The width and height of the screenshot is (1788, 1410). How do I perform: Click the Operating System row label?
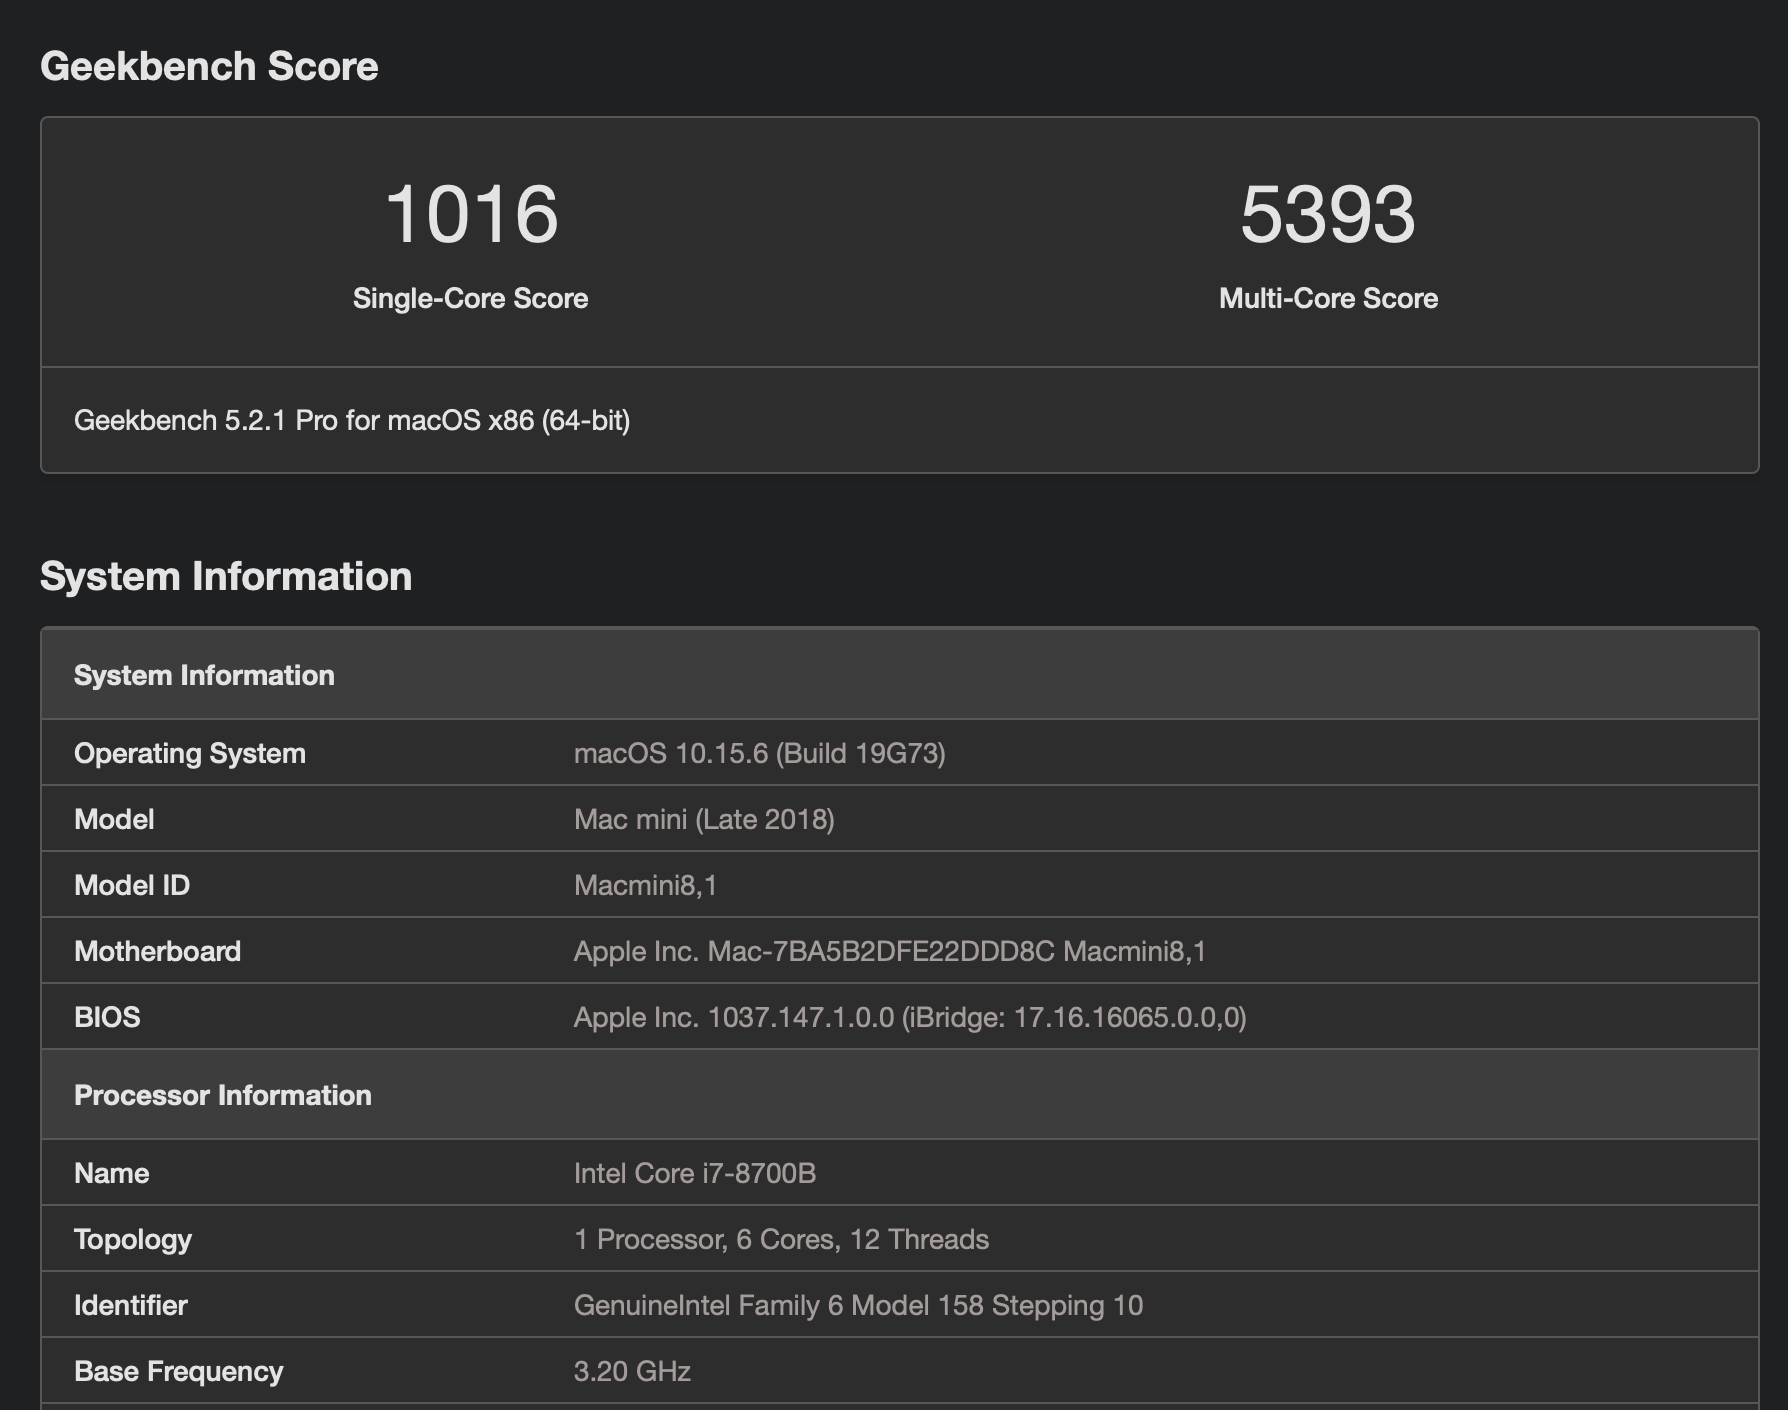coord(190,753)
